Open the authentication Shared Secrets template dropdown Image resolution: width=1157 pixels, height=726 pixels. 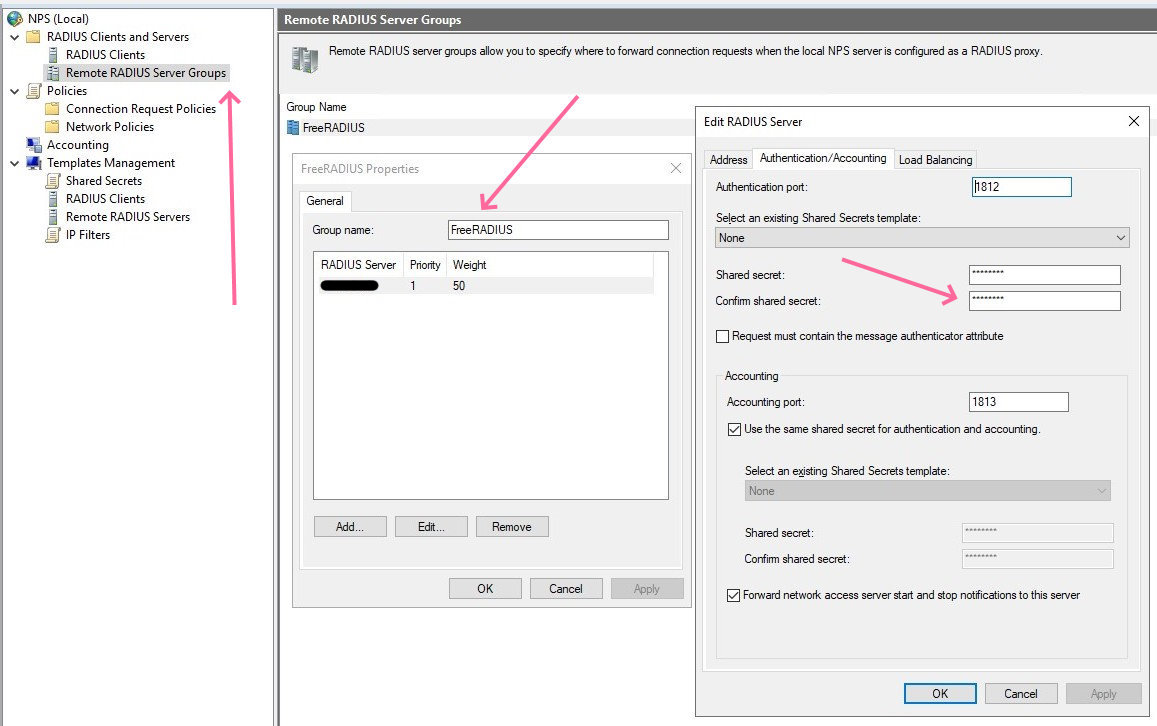(922, 238)
